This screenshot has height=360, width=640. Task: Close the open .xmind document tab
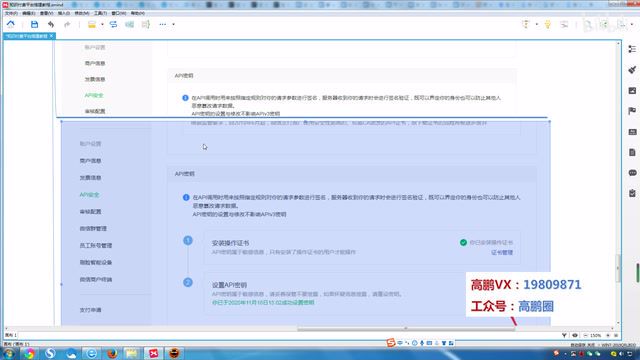pyautogui.click(x=51, y=36)
